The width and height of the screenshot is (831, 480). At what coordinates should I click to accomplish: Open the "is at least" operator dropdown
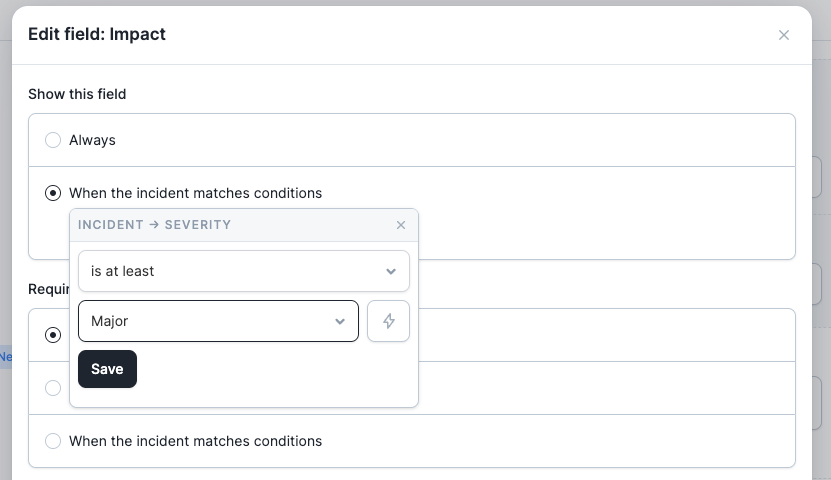point(243,271)
